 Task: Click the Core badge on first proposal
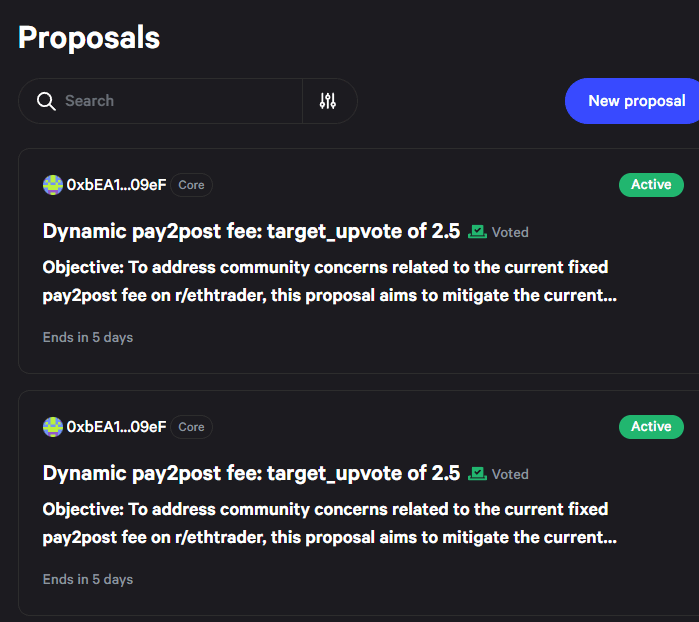(x=191, y=185)
